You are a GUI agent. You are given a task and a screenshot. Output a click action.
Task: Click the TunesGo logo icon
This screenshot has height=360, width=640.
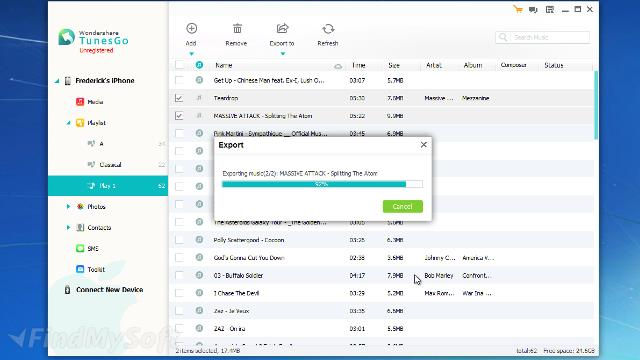pos(67,37)
